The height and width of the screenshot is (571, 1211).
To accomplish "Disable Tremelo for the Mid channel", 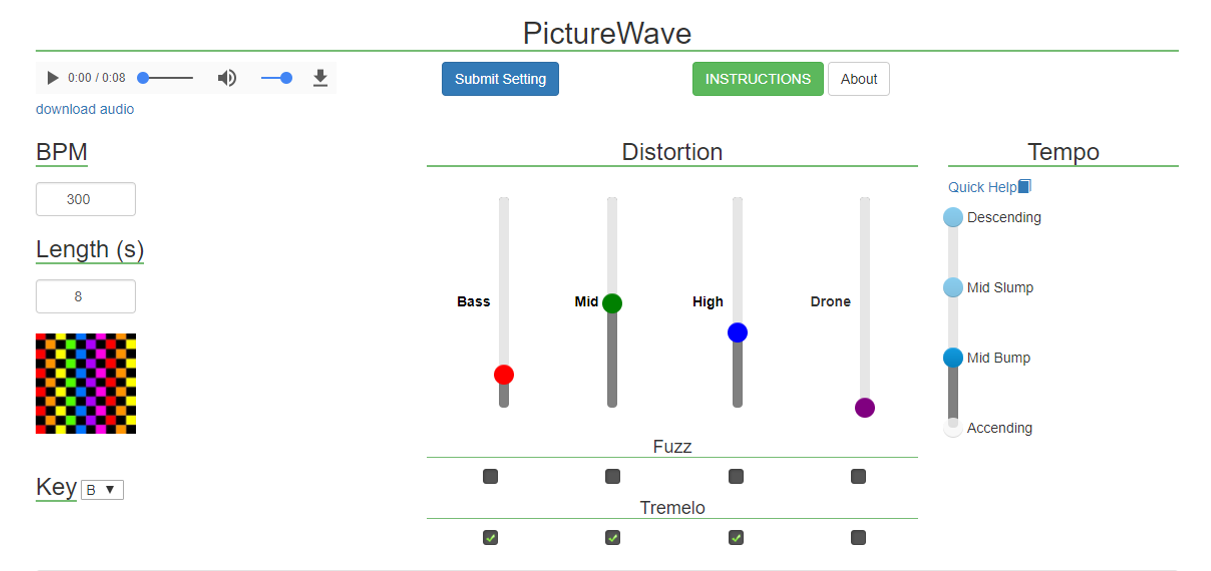I will click(612, 538).
